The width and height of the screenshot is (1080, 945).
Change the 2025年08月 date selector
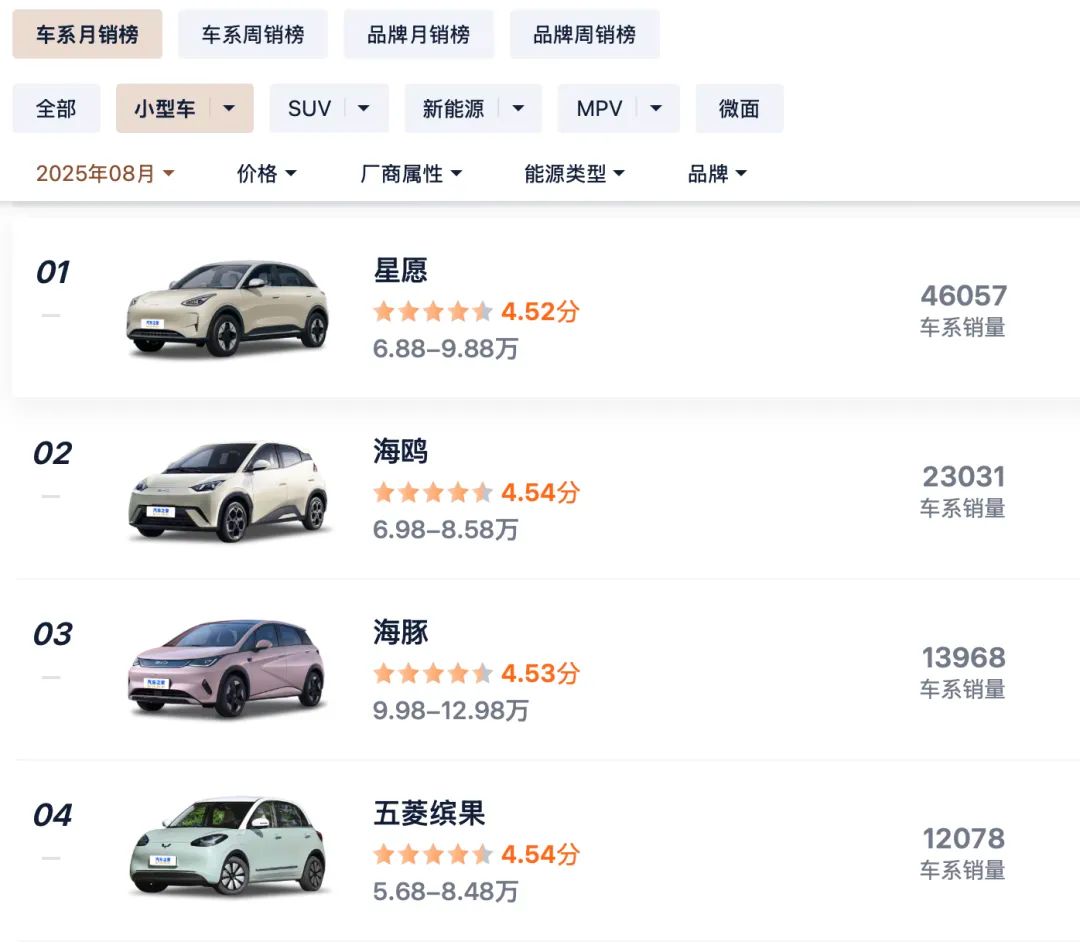(x=105, y=174)
